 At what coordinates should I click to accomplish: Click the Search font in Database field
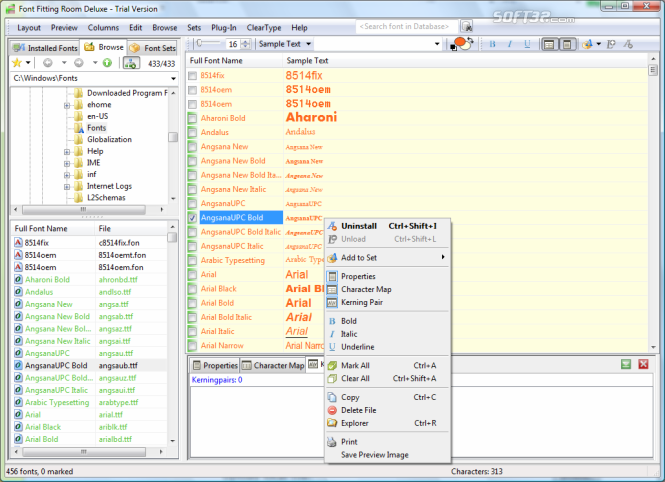click(x=407, y=26)
